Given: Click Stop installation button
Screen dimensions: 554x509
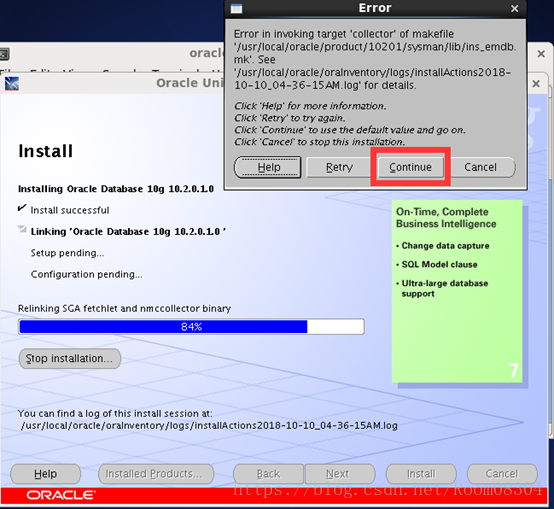Looking at the screenshot, I should (70, 359).
